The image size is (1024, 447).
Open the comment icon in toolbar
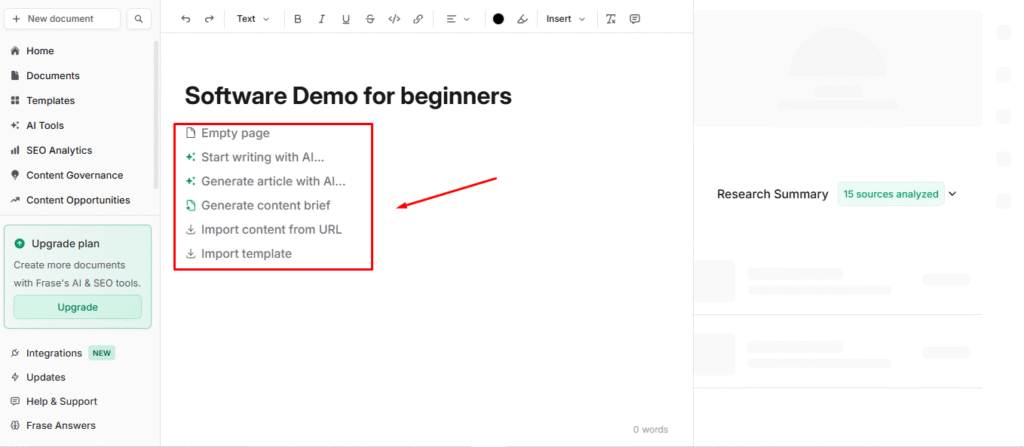635,19
